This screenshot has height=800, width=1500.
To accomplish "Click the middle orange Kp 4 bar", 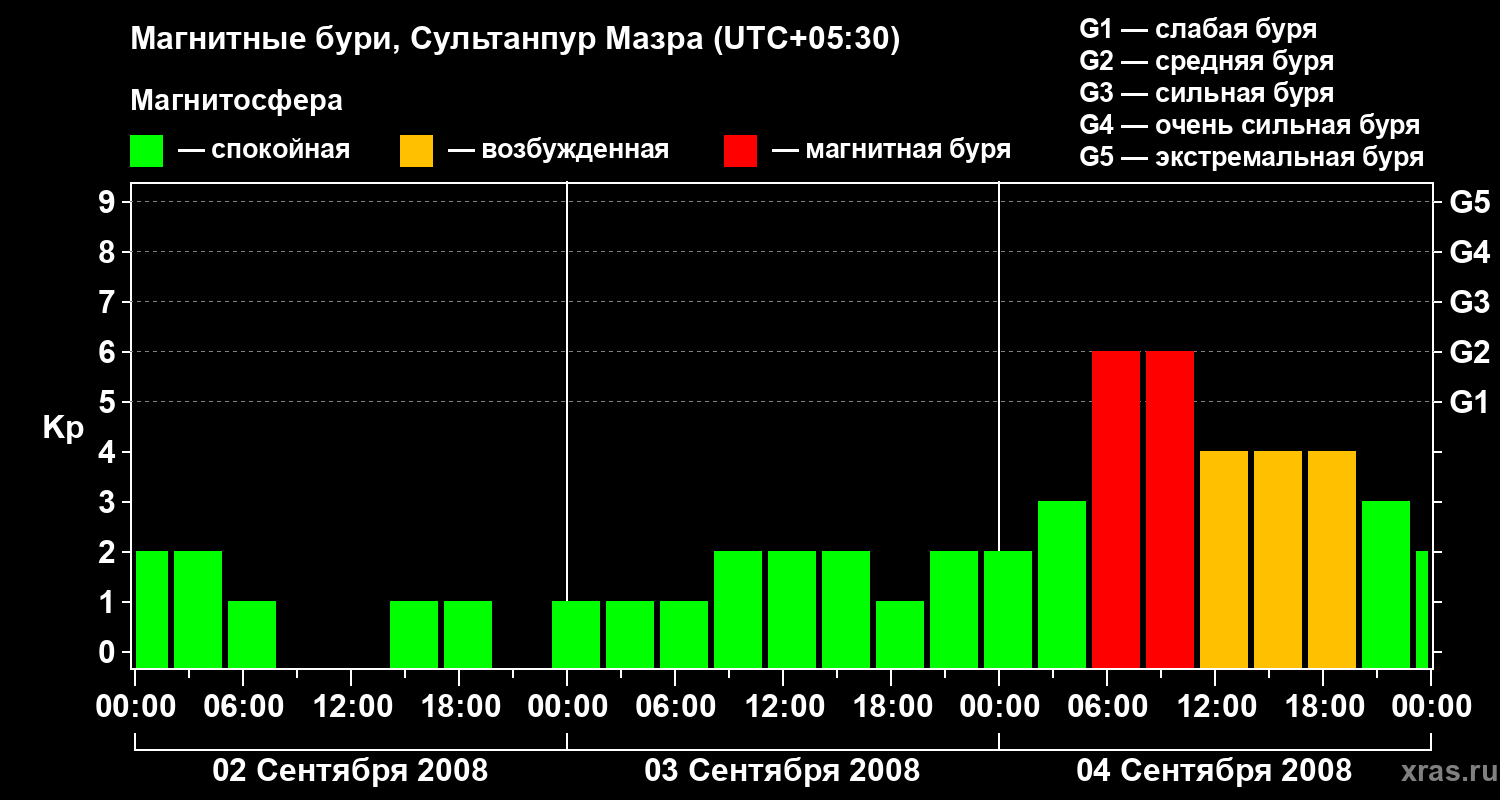I will 1278,560.
